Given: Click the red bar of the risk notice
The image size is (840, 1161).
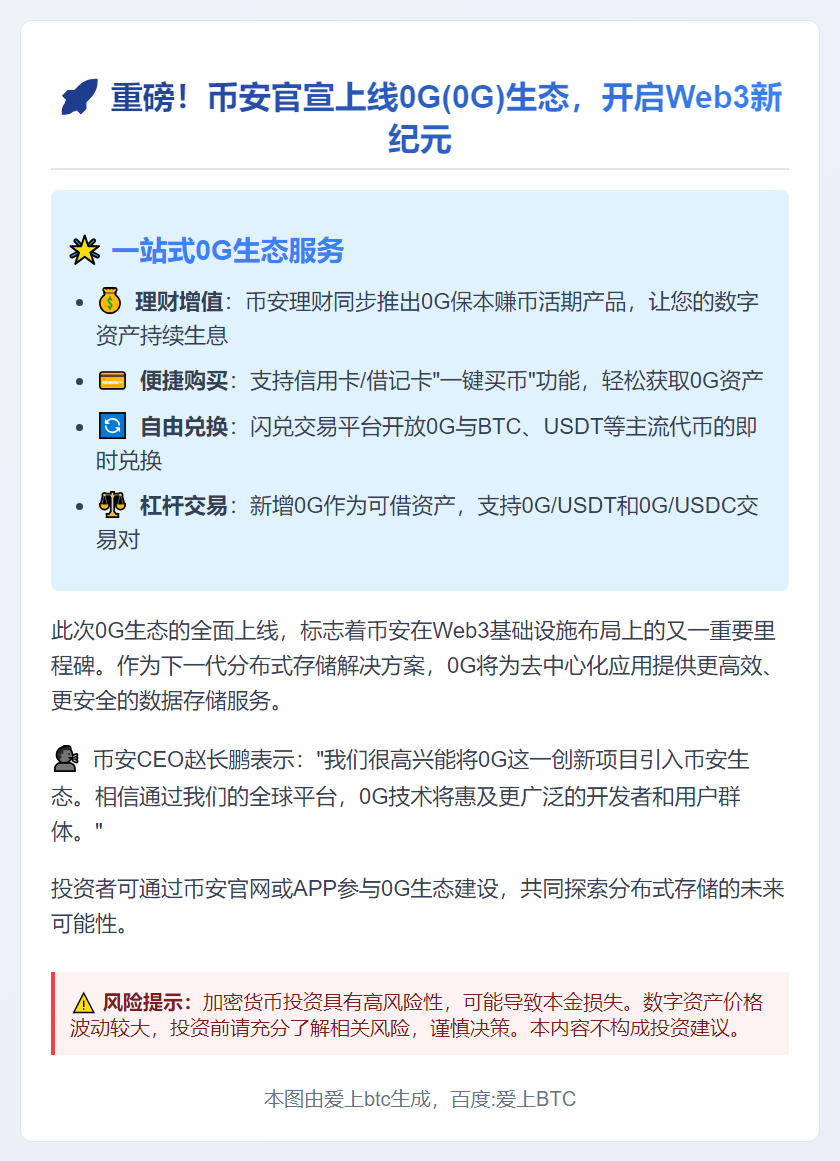Looking at the screenshot, I should (53, 1013).
